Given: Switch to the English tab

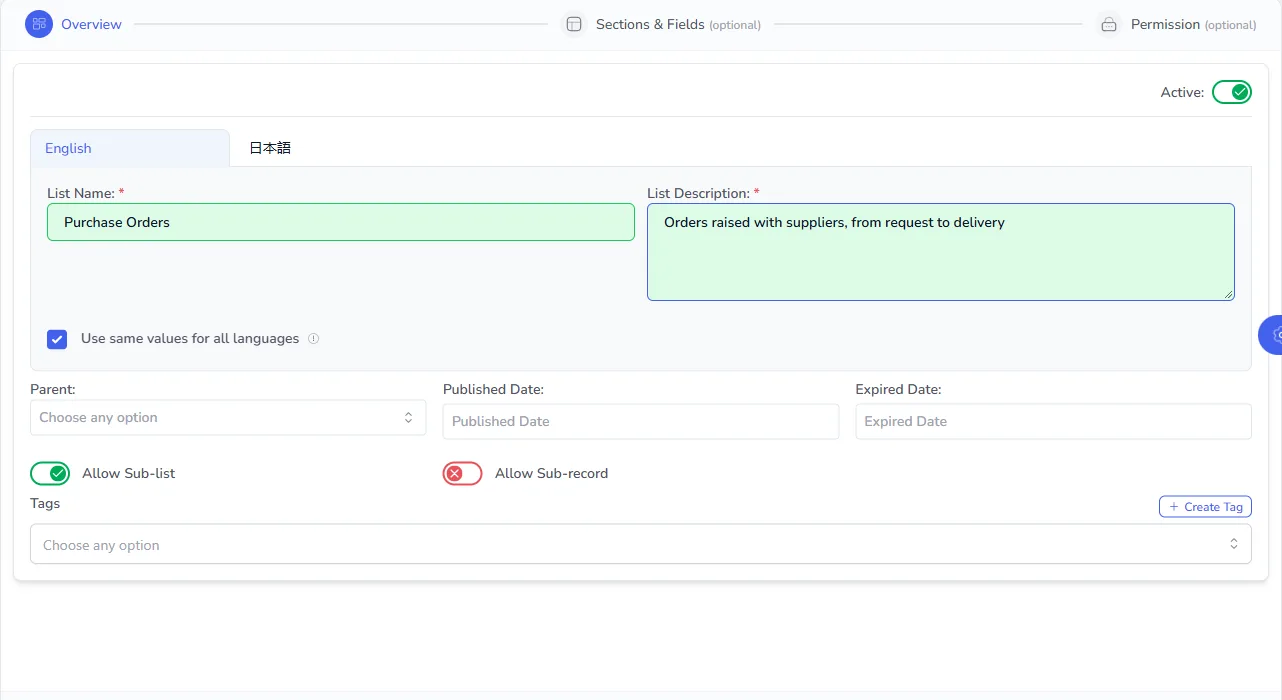Looking at the screenshot, I should point(130,148).
